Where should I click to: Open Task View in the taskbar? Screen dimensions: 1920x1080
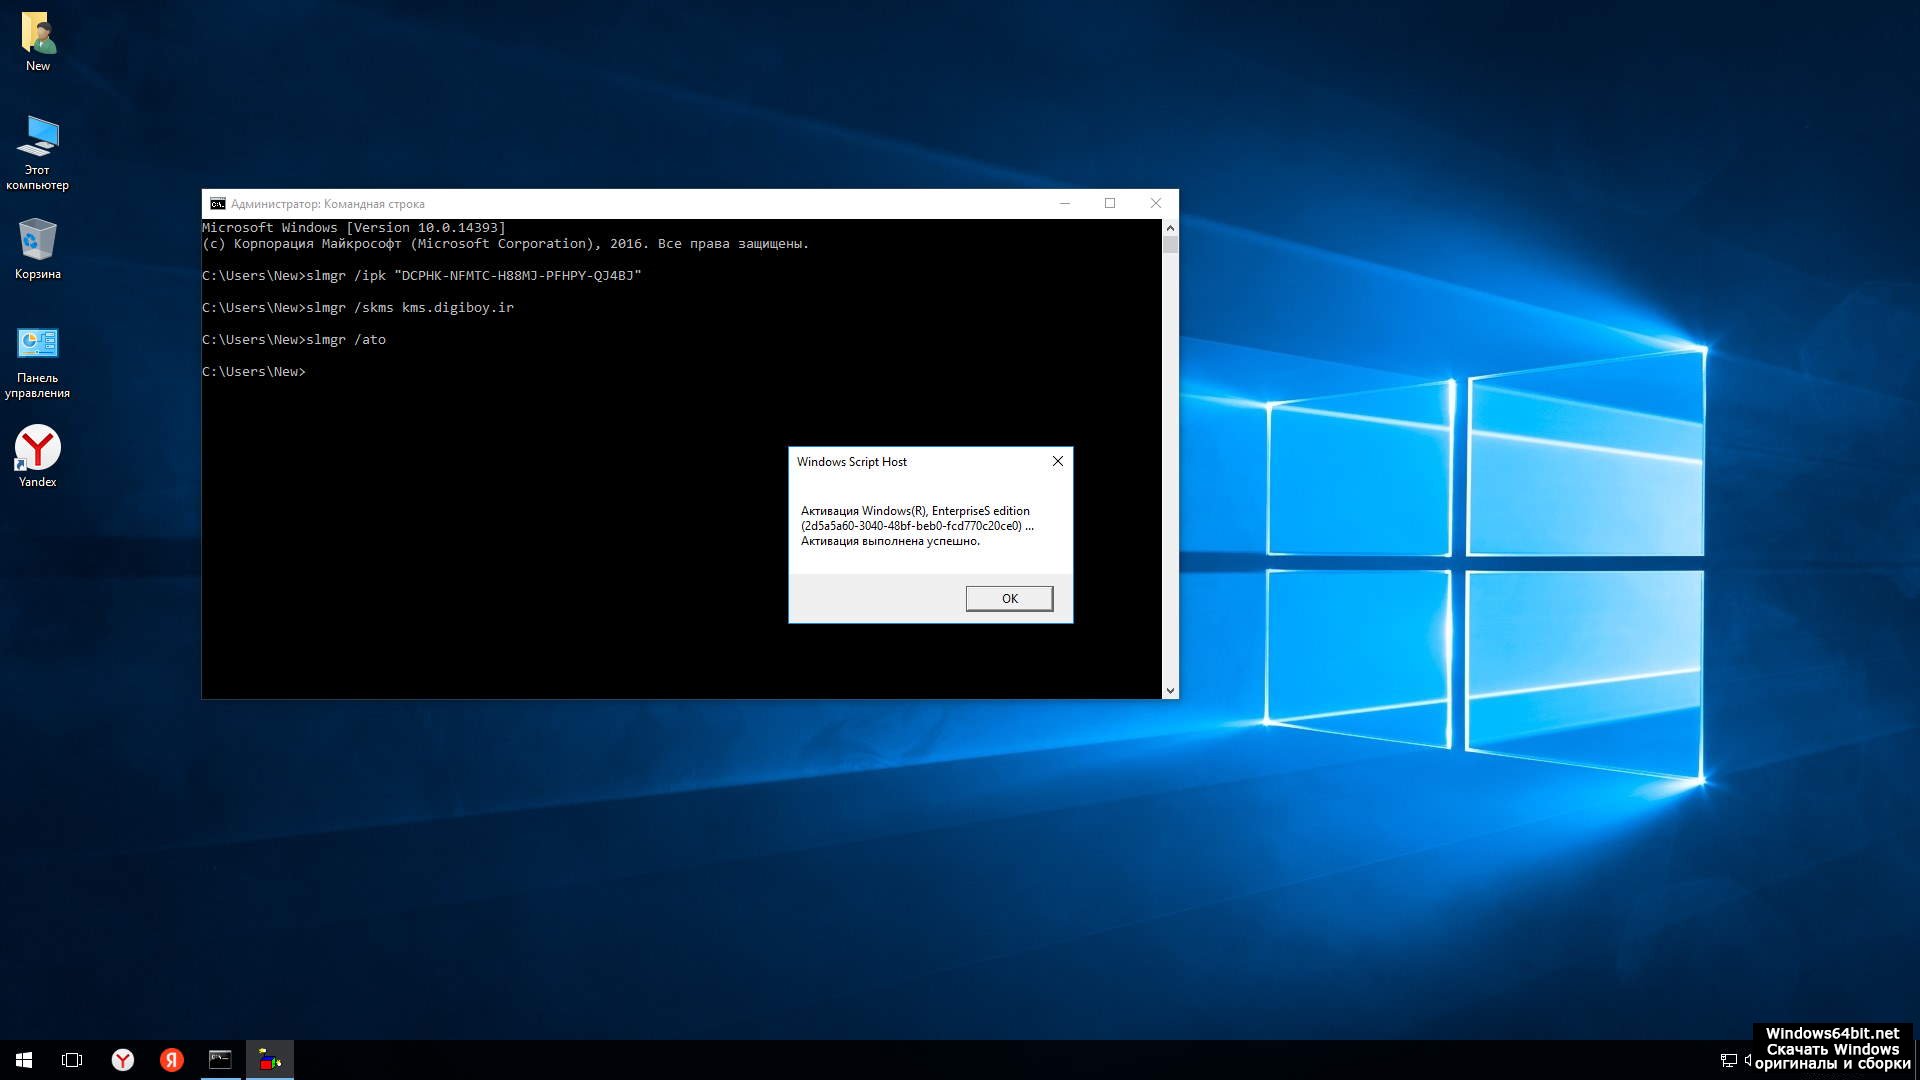(72, 1060)
